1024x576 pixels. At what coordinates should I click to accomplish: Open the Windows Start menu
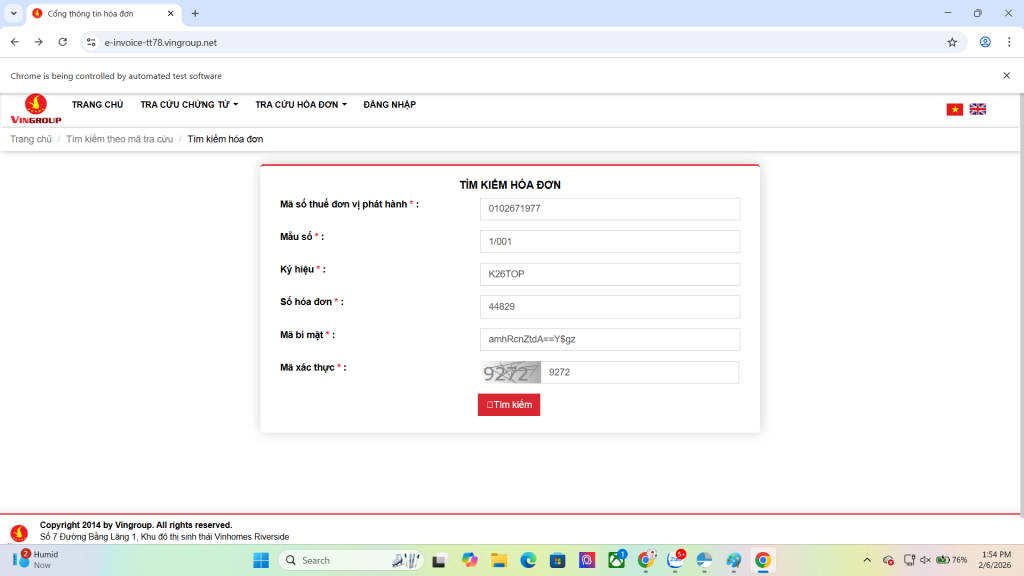click(x=260, y=560)
